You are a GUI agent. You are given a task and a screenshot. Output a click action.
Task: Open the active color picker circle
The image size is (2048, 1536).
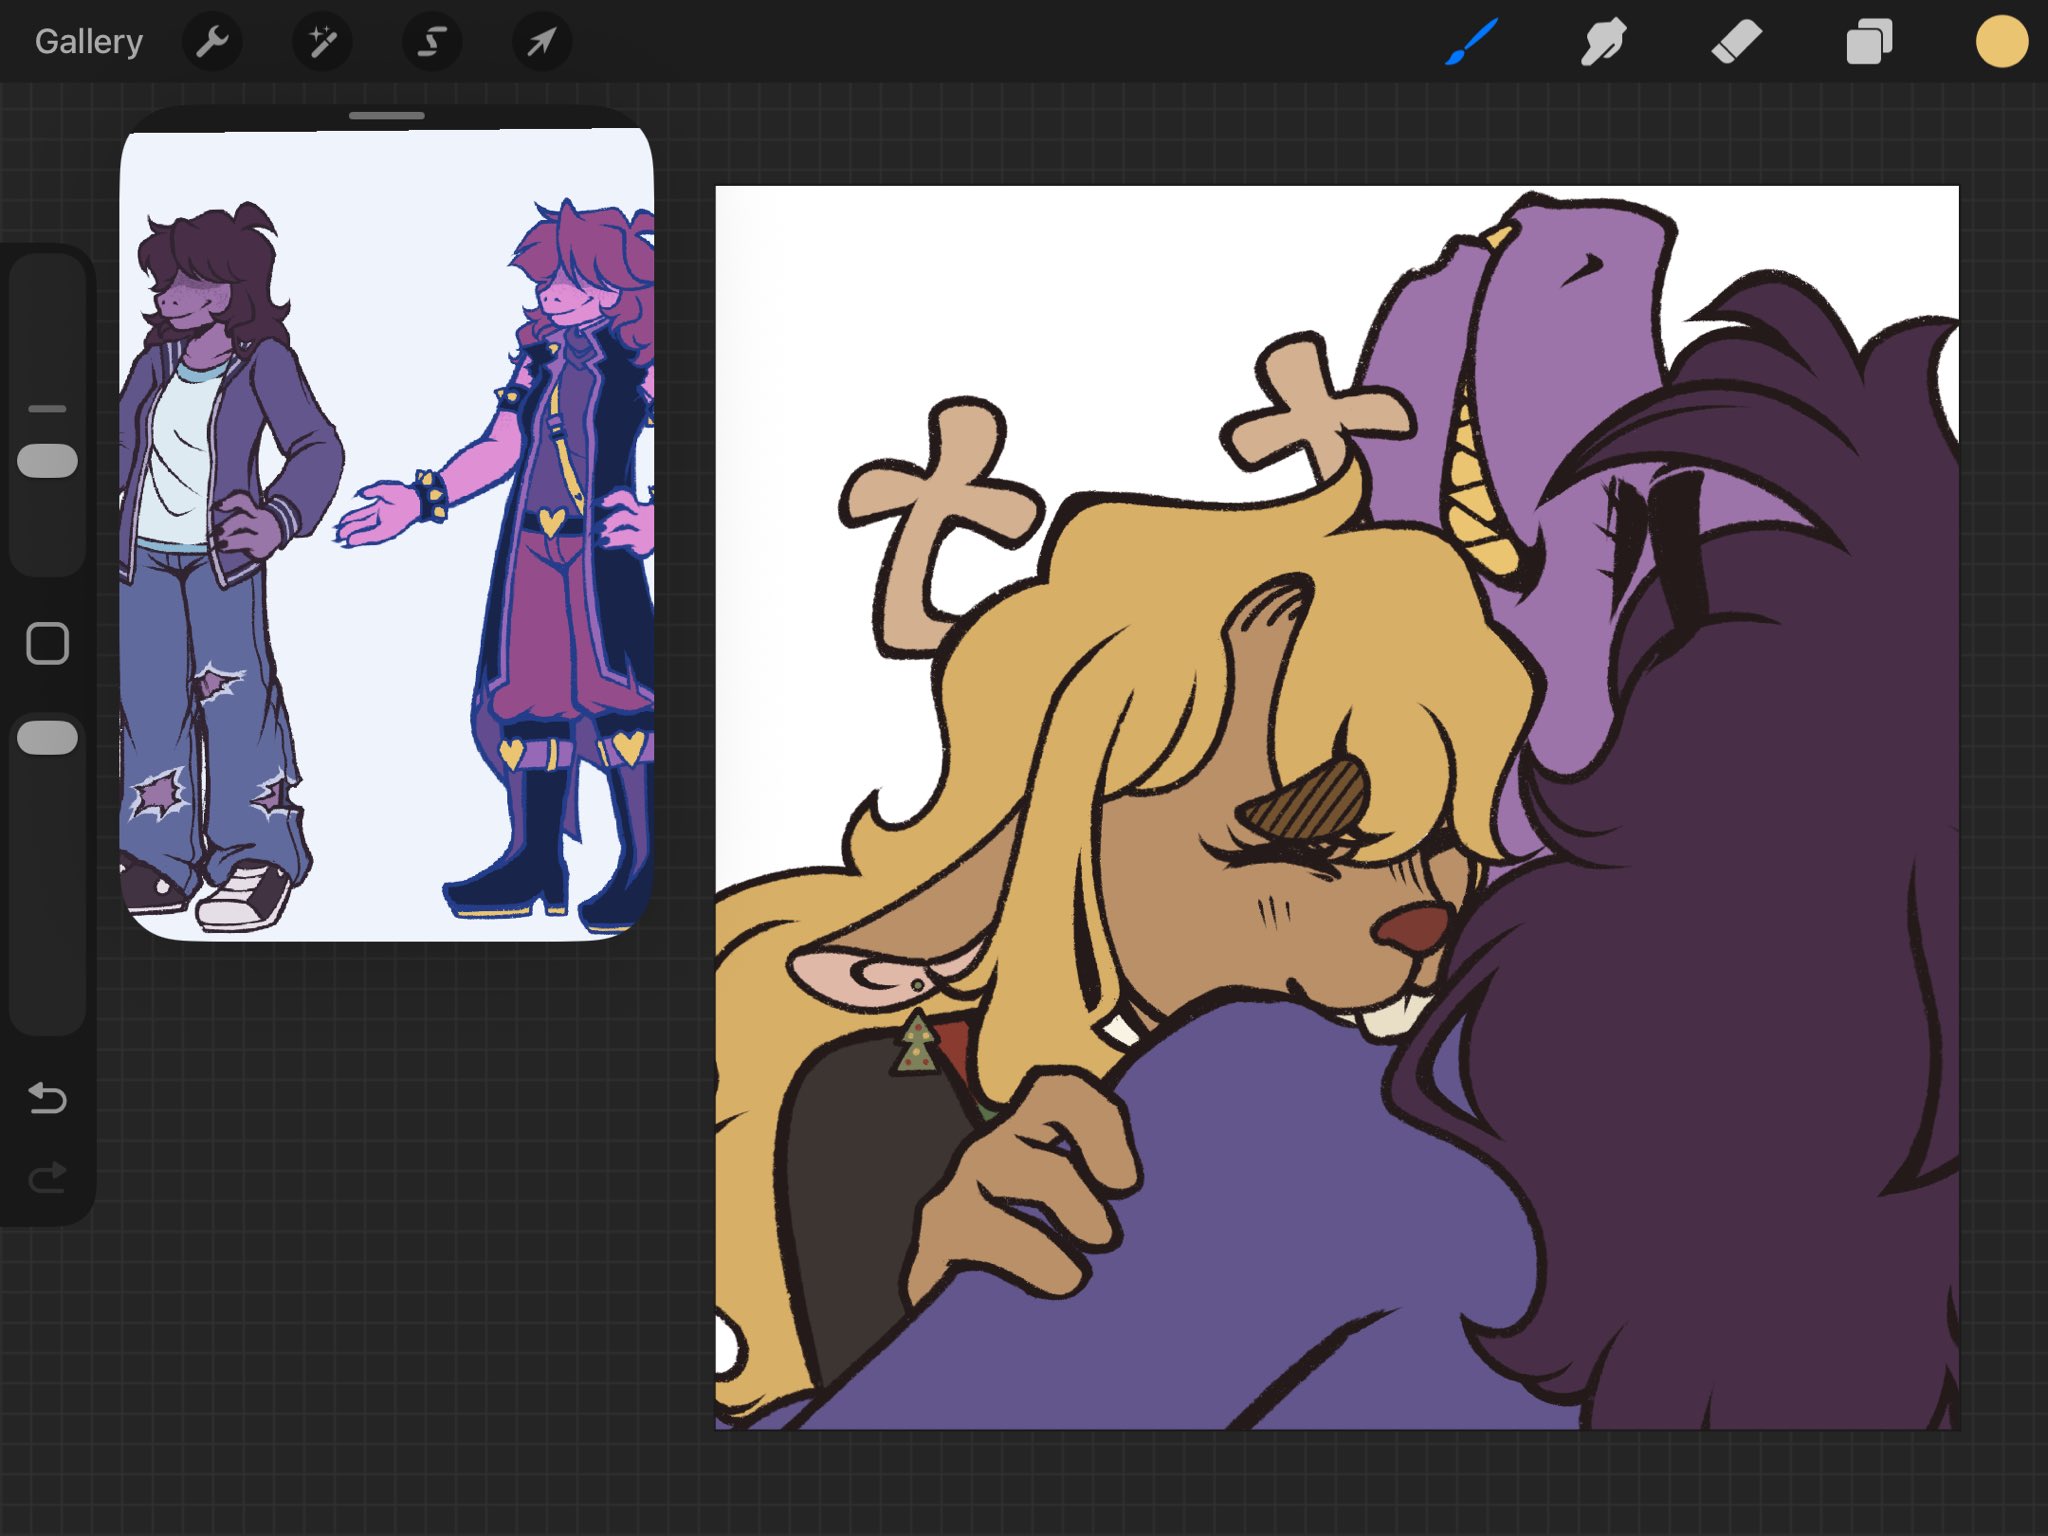pos(2001,42)
